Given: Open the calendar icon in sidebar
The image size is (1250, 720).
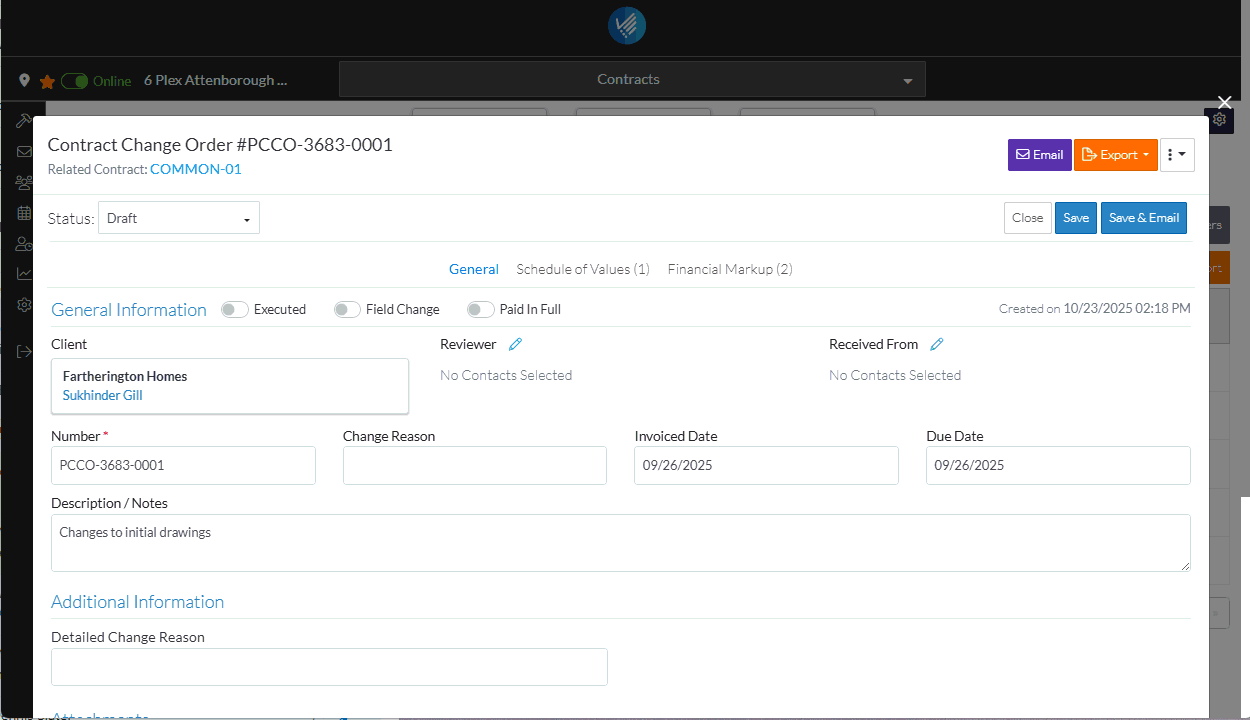Looking at the screenshot, I should pos(24,213).
